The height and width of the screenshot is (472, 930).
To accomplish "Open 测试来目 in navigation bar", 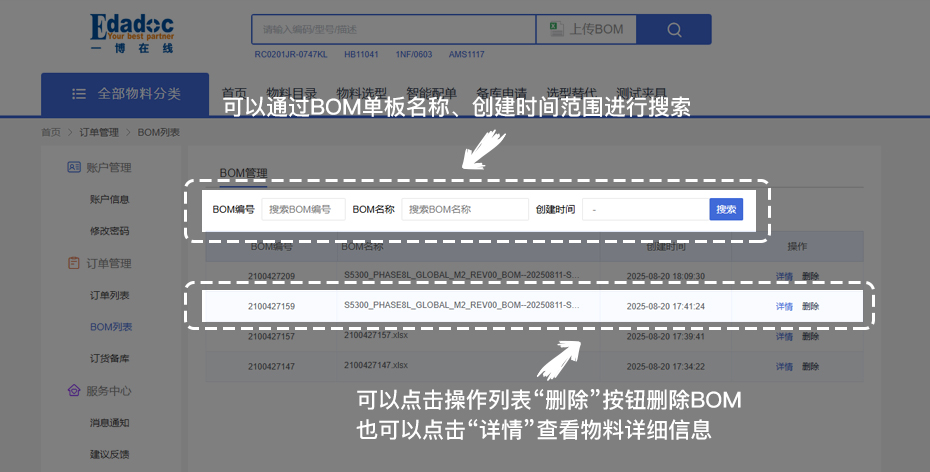I will coord(641,93).
